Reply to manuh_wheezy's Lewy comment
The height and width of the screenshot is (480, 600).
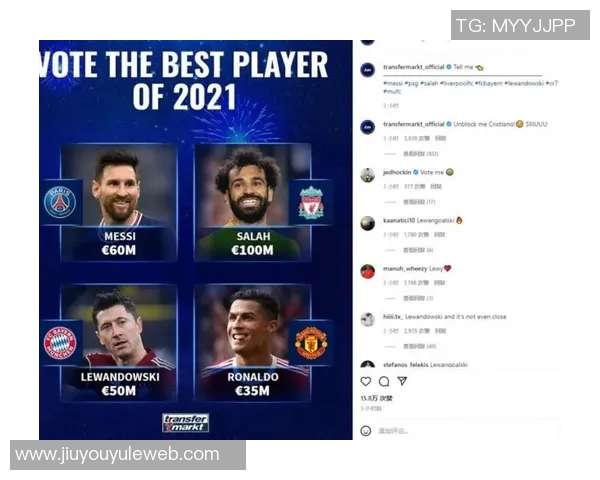[x=439, y=283]
